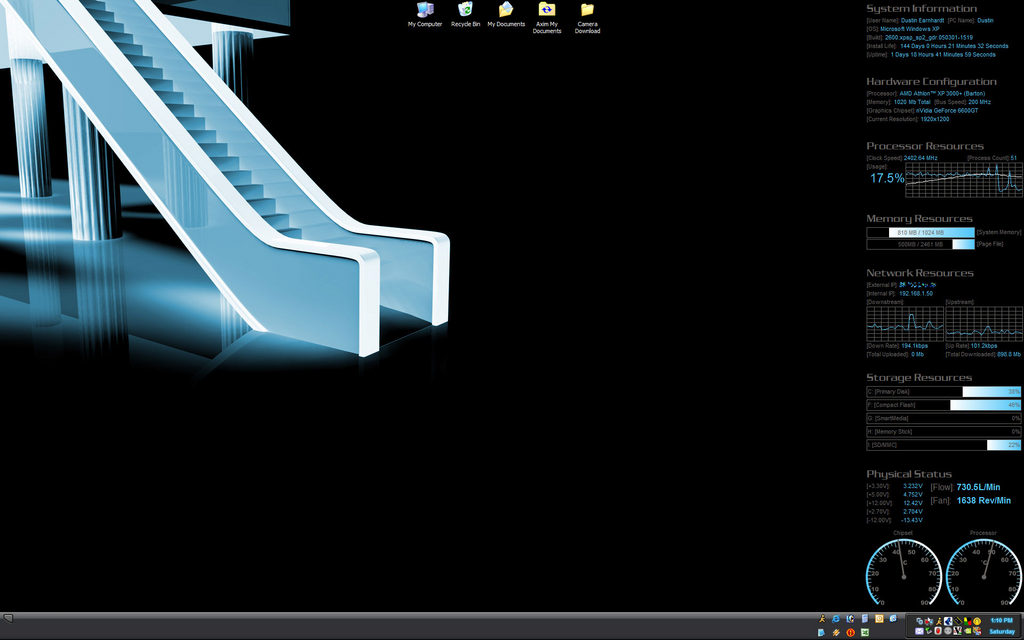This screenshot has width=1024, height=640.
Task: Launch the red-orange circle quick launch icon
Action: [851, 632]
